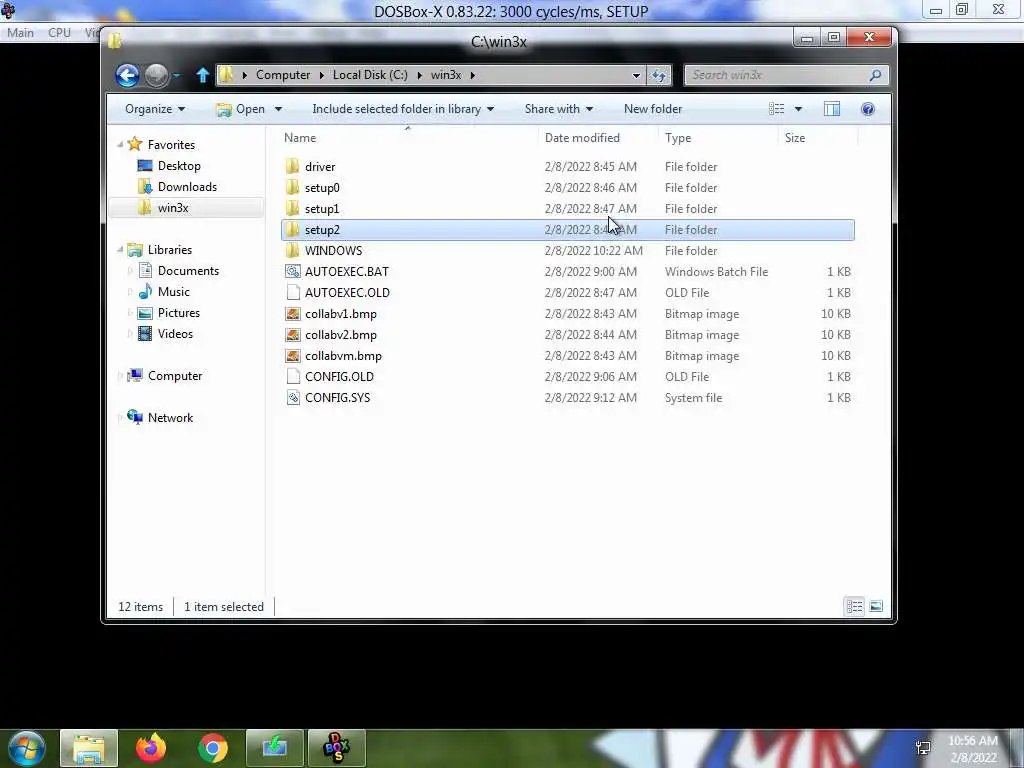Select the AUTOEXEC.OLD file
1024x768 pixels.
tap(568, 293)
